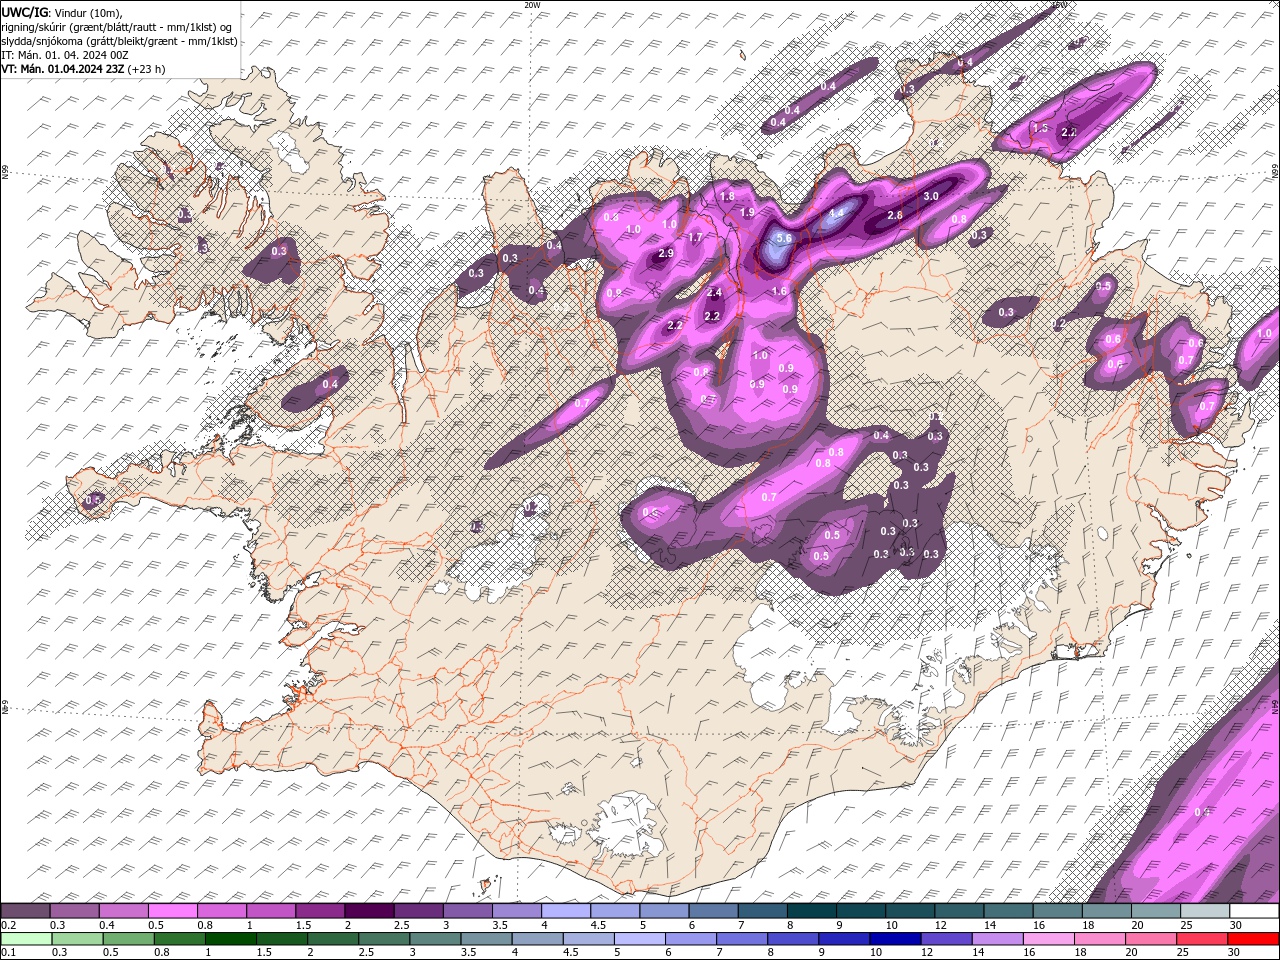Image resolution: width=1280 pixels, height=960 pixels.
Task: Select the dark teal snow-scale swatch labeled 9
Action: point(860,911)
